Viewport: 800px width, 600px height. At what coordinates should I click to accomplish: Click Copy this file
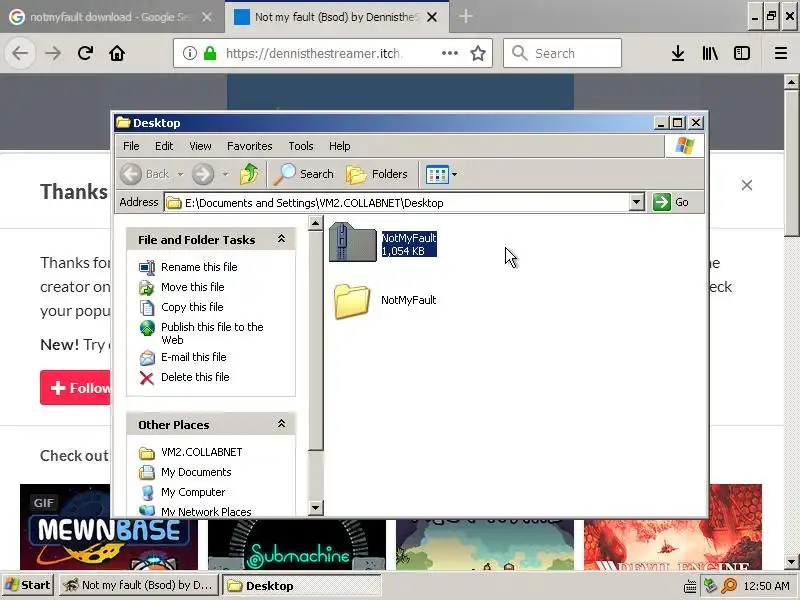(192, 307)
